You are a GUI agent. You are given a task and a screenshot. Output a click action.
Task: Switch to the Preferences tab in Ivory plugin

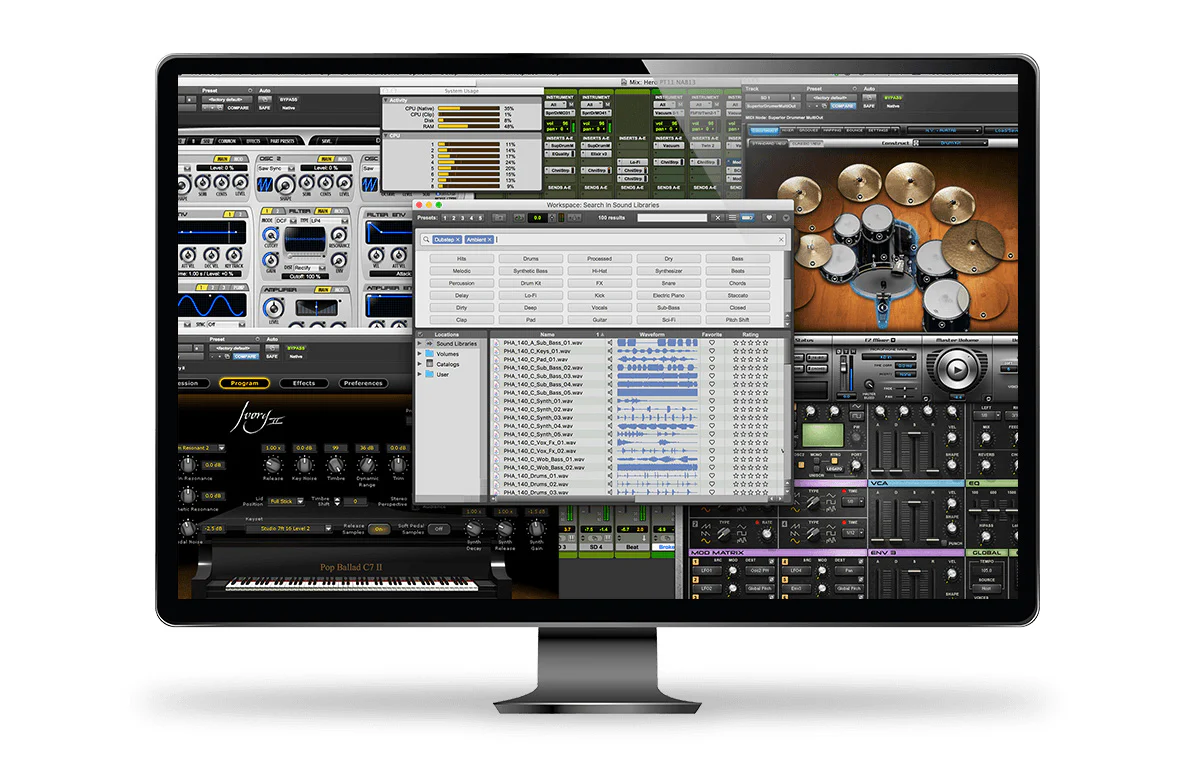pos(363,383)
